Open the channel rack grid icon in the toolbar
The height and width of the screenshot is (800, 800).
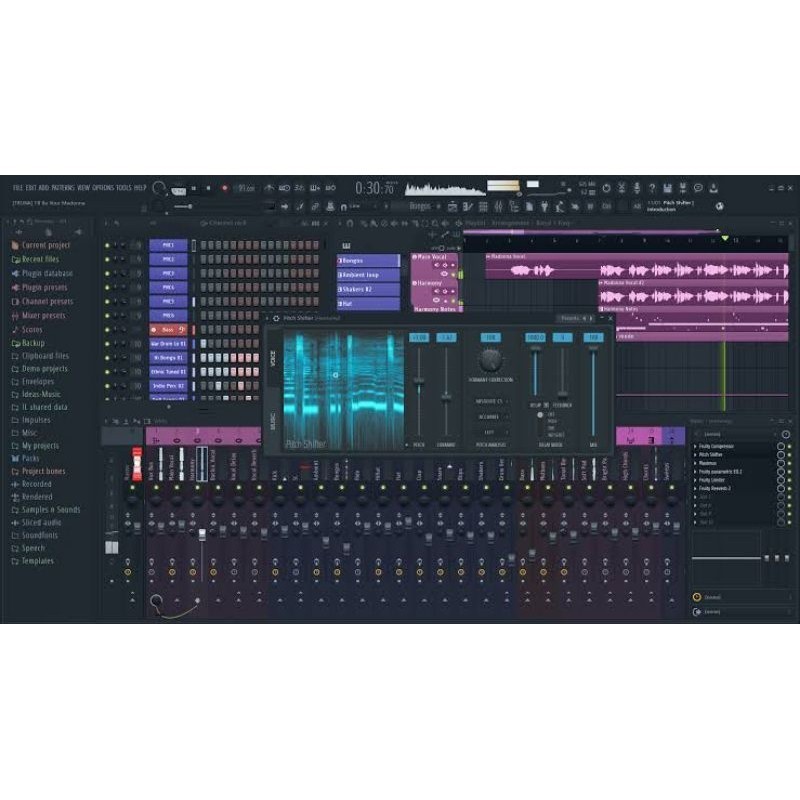pyautogui.click(x=483, y=207)
